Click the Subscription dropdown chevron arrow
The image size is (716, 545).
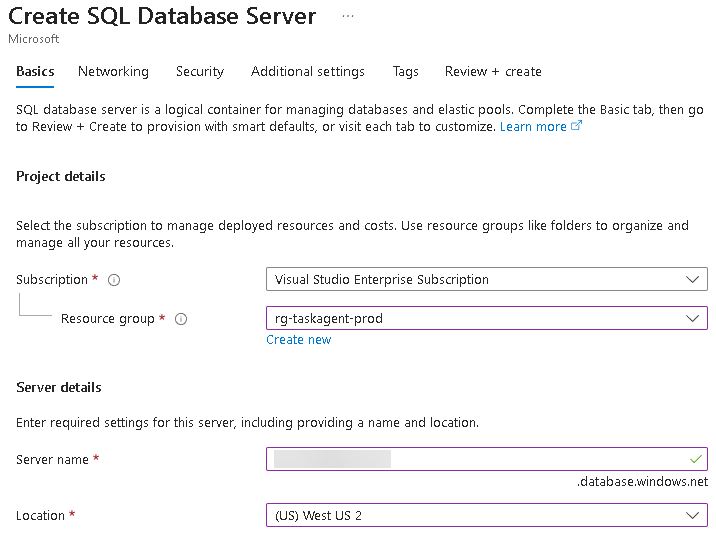coord(693,279)
